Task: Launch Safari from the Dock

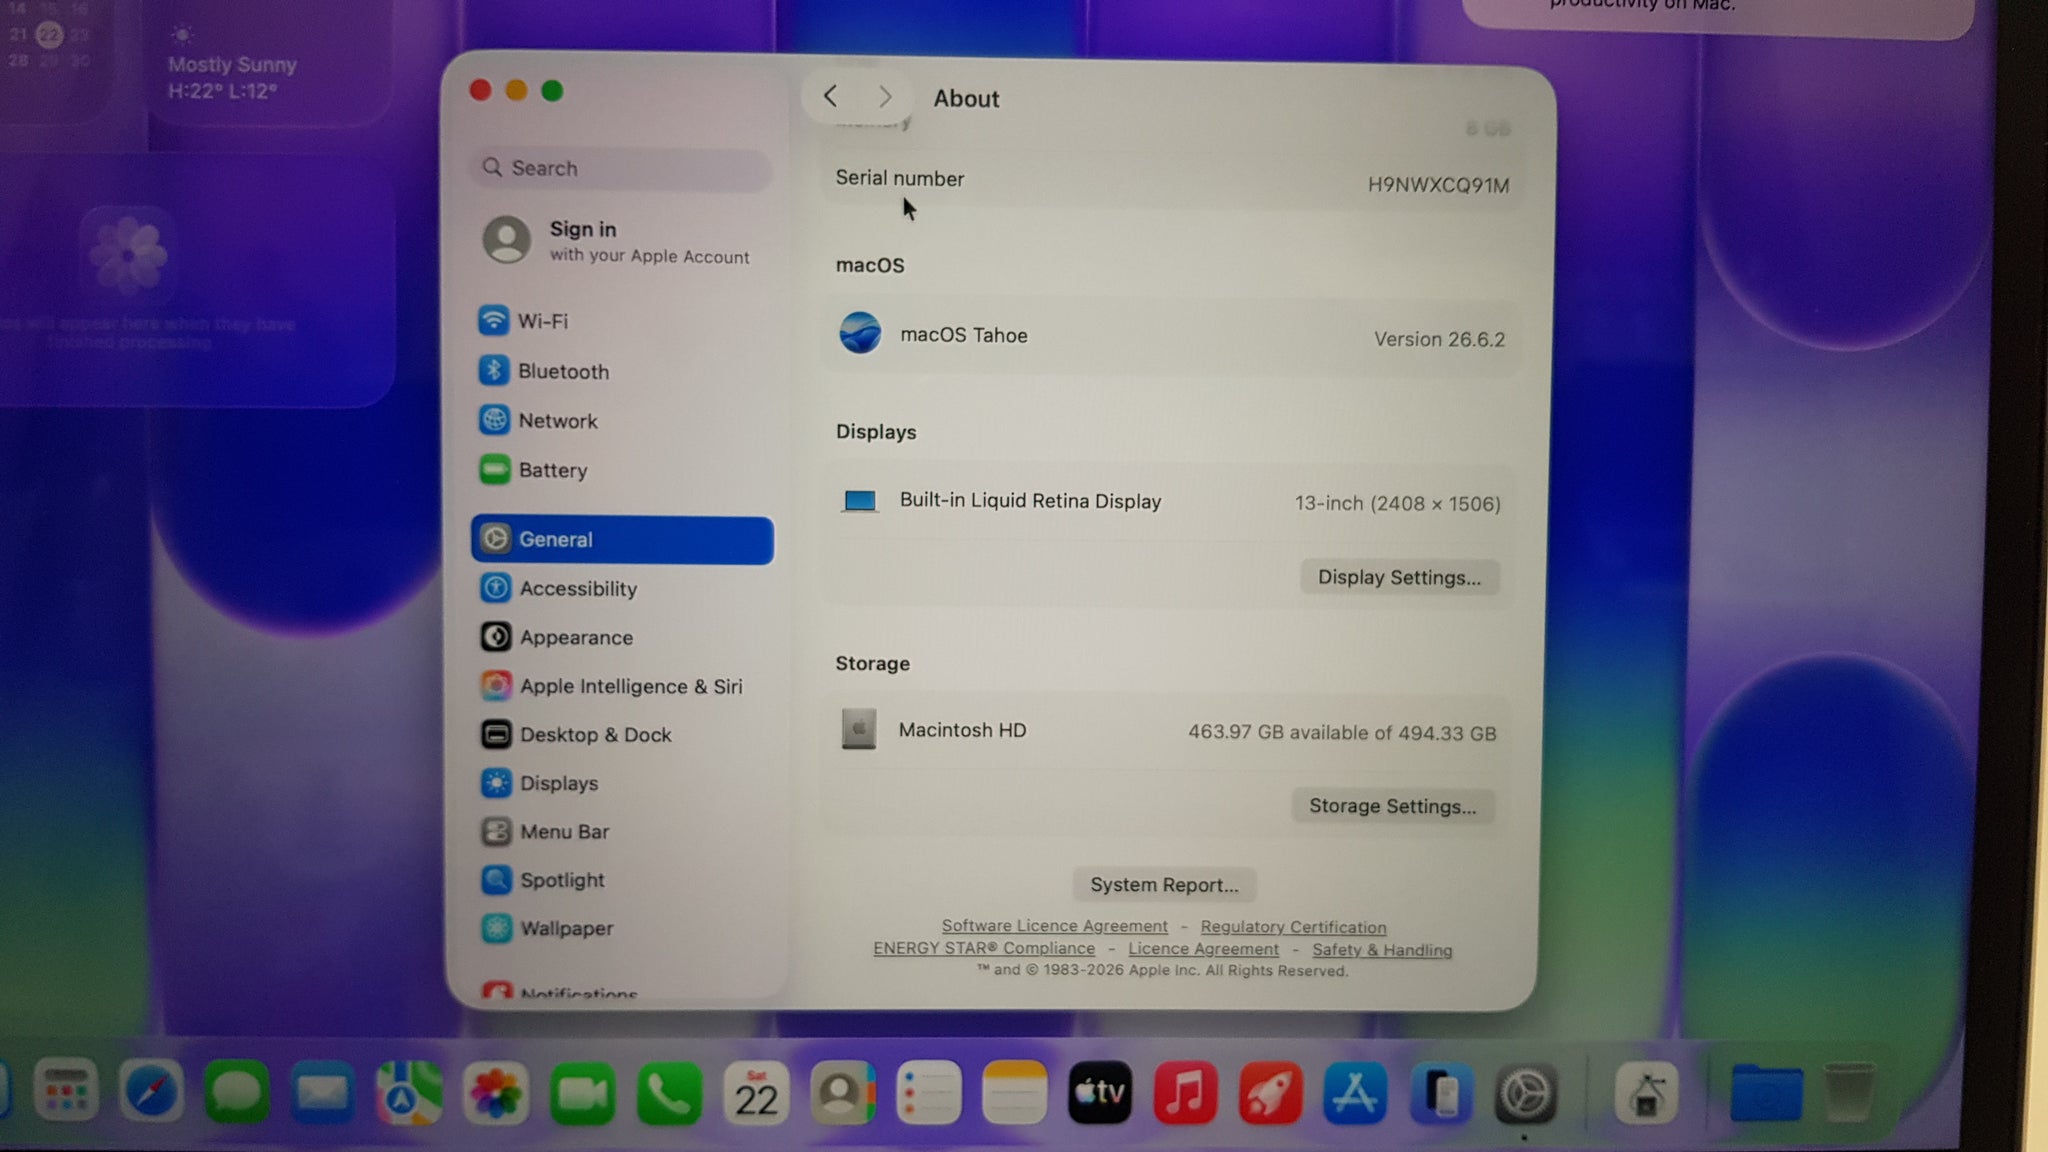Action: coord(151,1092)
